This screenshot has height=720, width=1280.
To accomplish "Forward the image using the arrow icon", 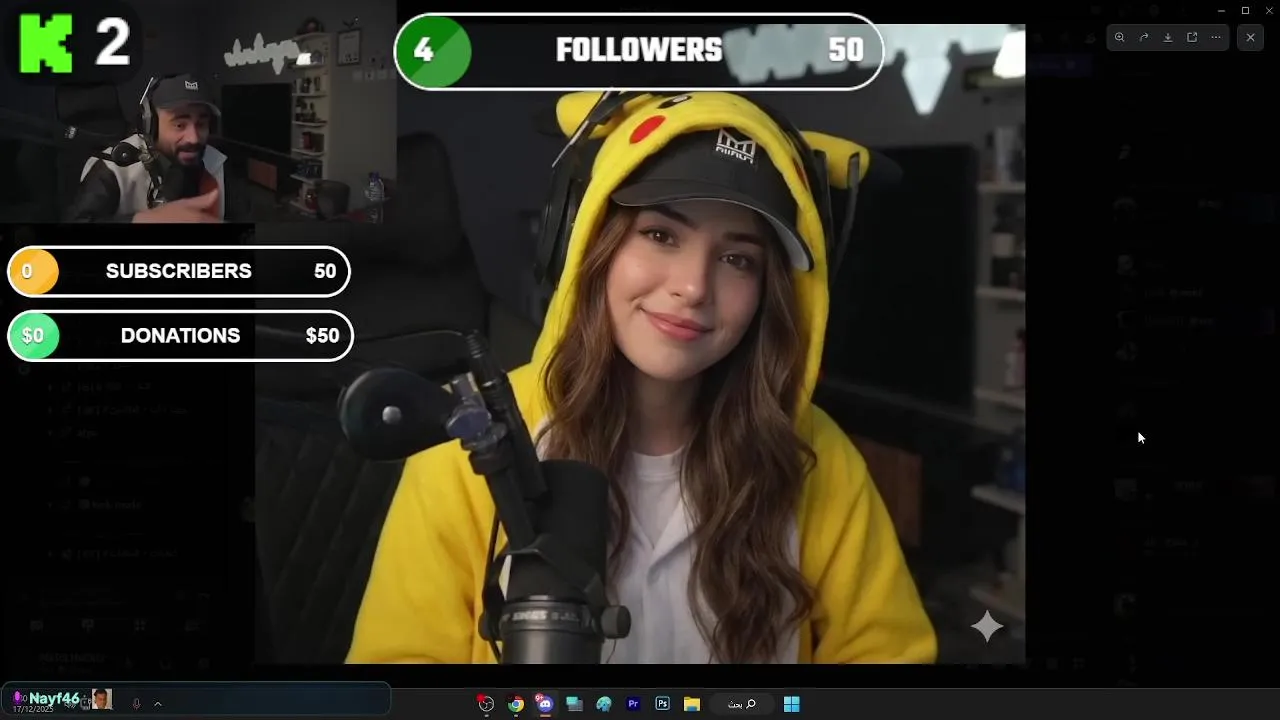I will point(1144,37).
